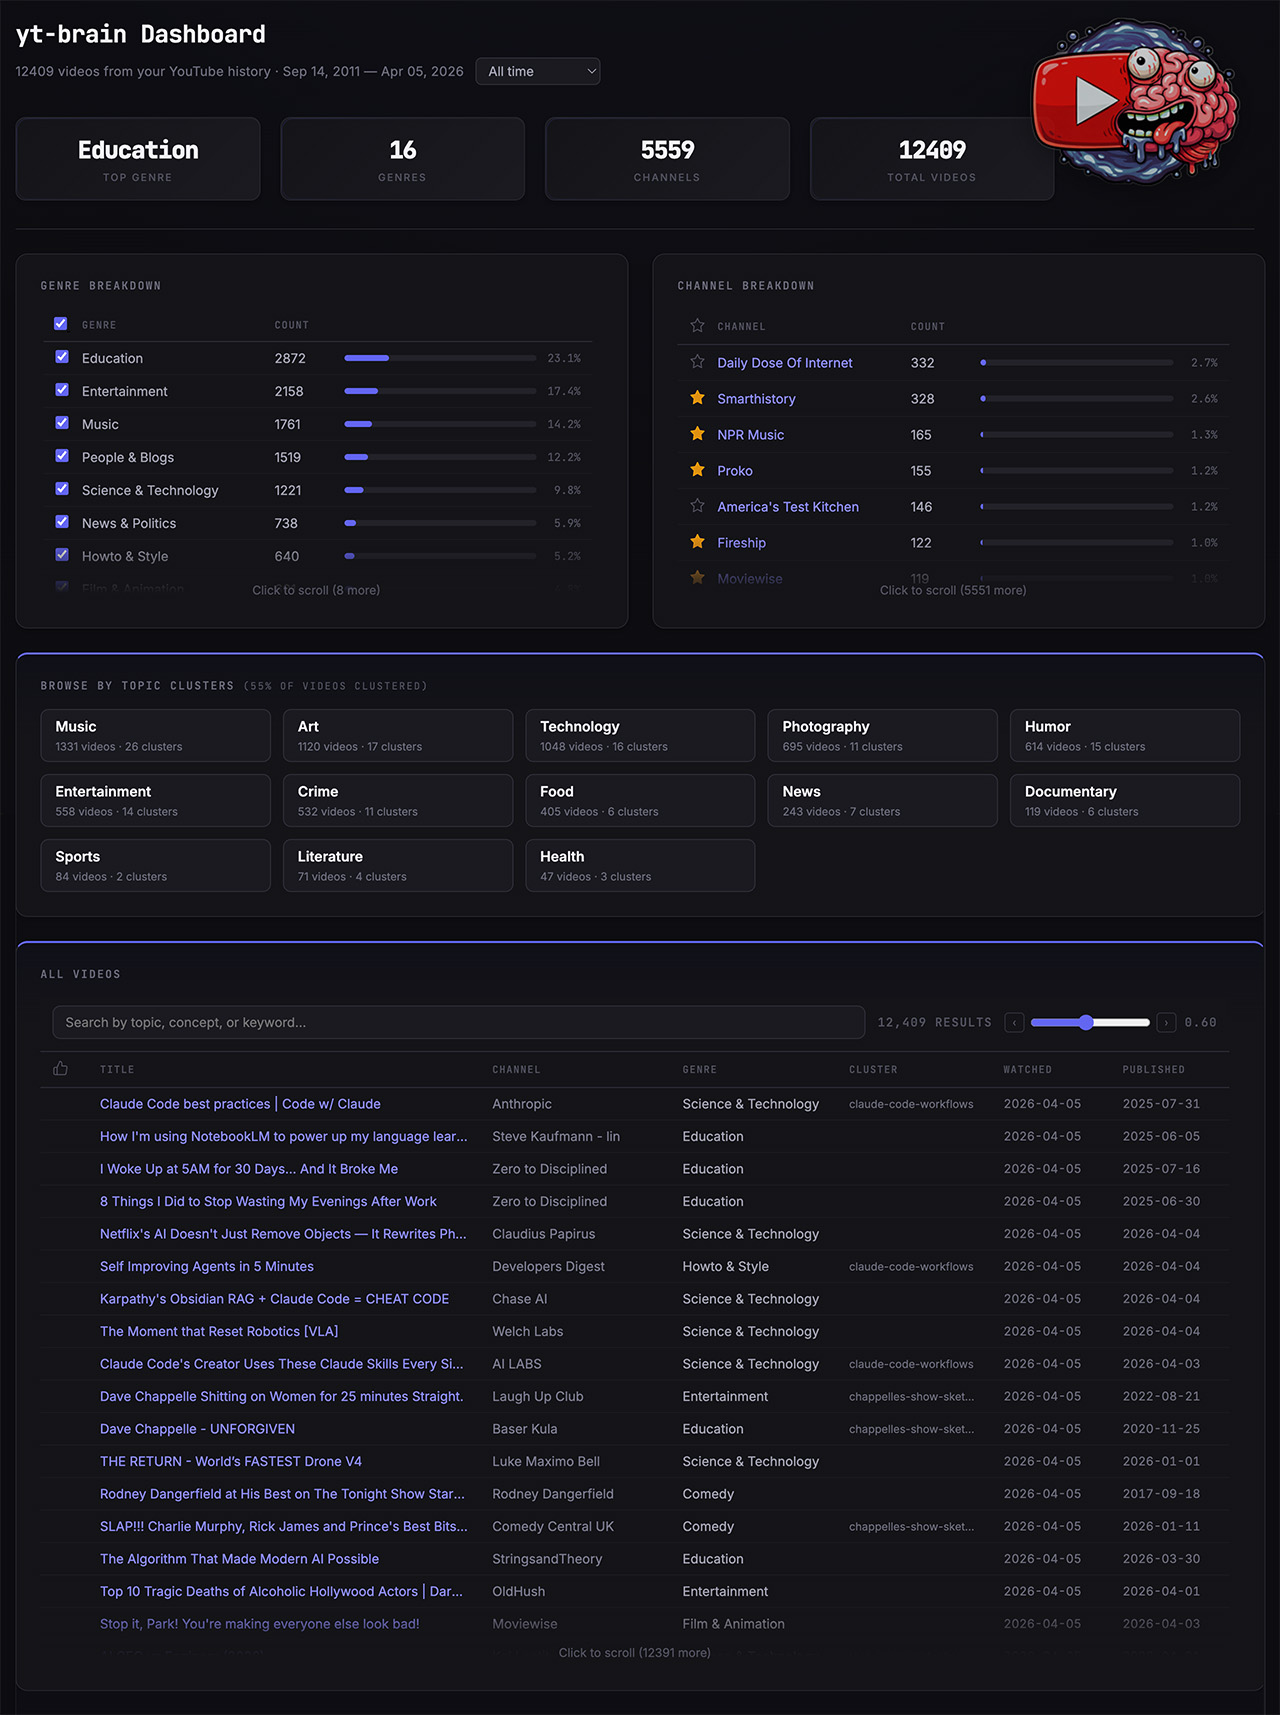
Task: Click the Daily Dose Of Internet count bar
Action: point(1077,363)
